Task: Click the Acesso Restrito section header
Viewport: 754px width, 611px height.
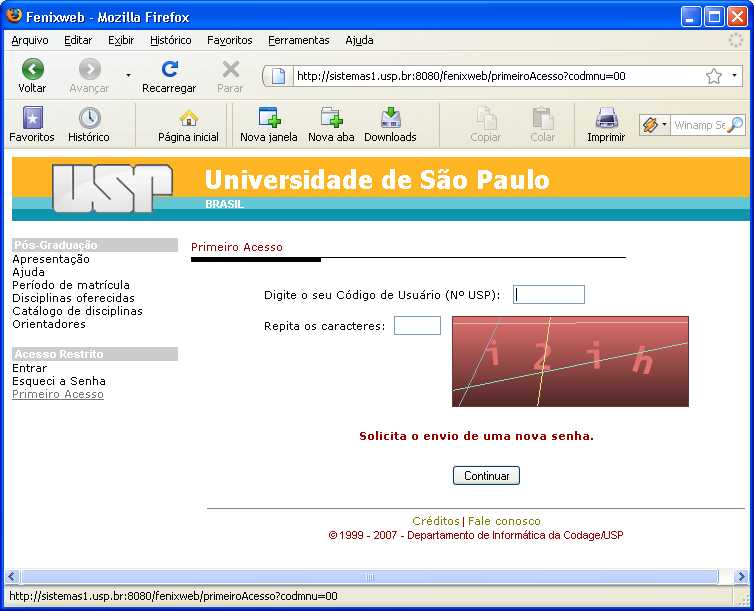Action: 95,354
